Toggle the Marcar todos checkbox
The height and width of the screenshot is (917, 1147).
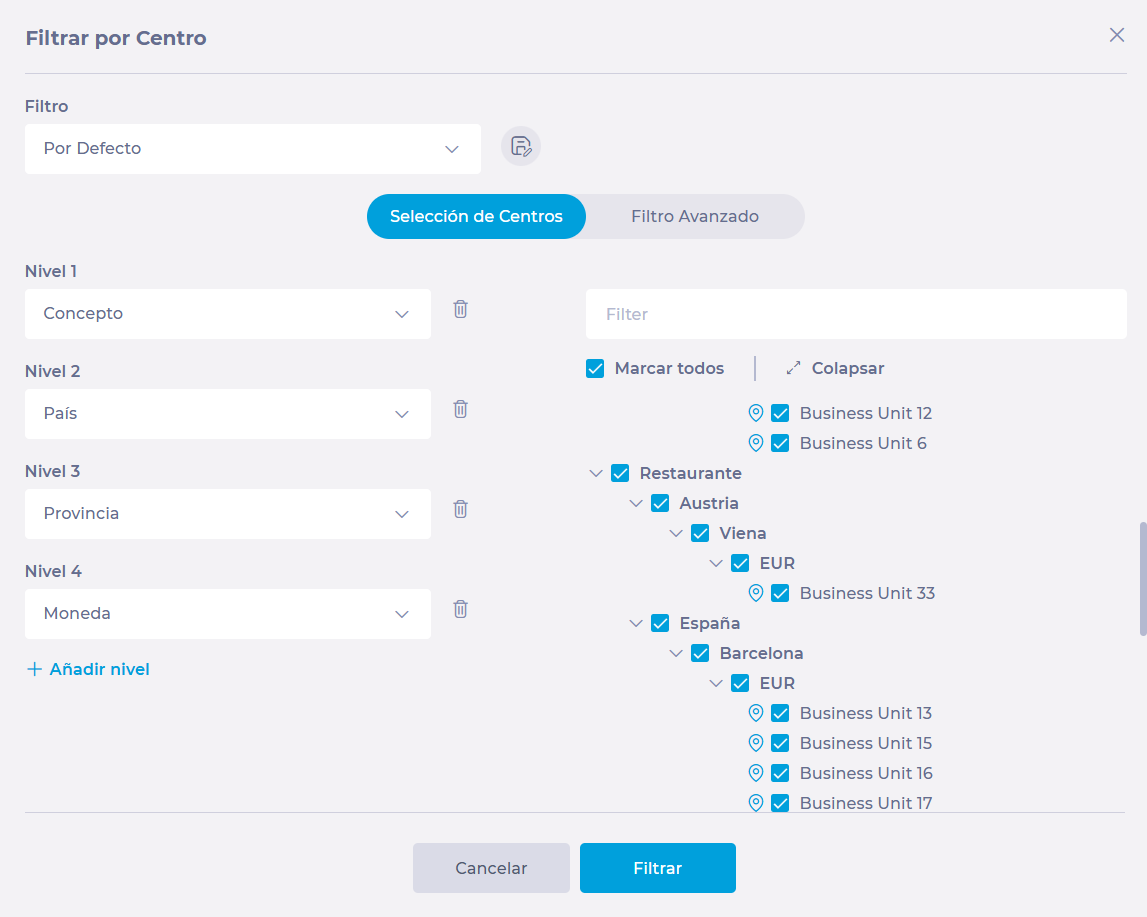click(x=595, y=369)
